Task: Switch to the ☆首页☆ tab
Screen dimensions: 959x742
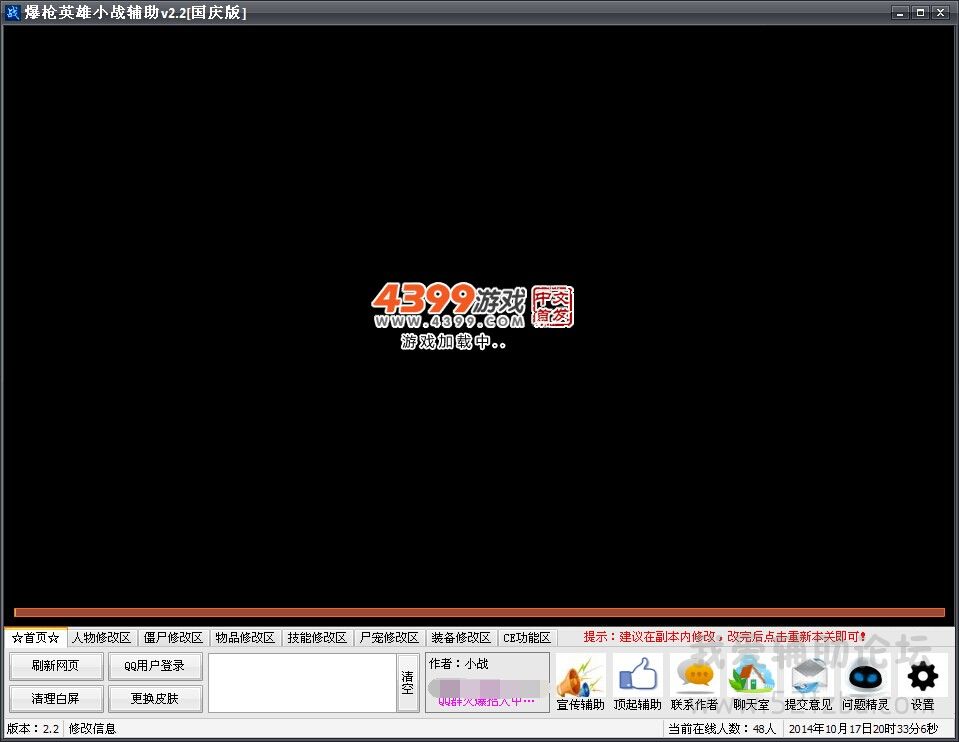Action: pyautogui.click(x=35, y=637)
